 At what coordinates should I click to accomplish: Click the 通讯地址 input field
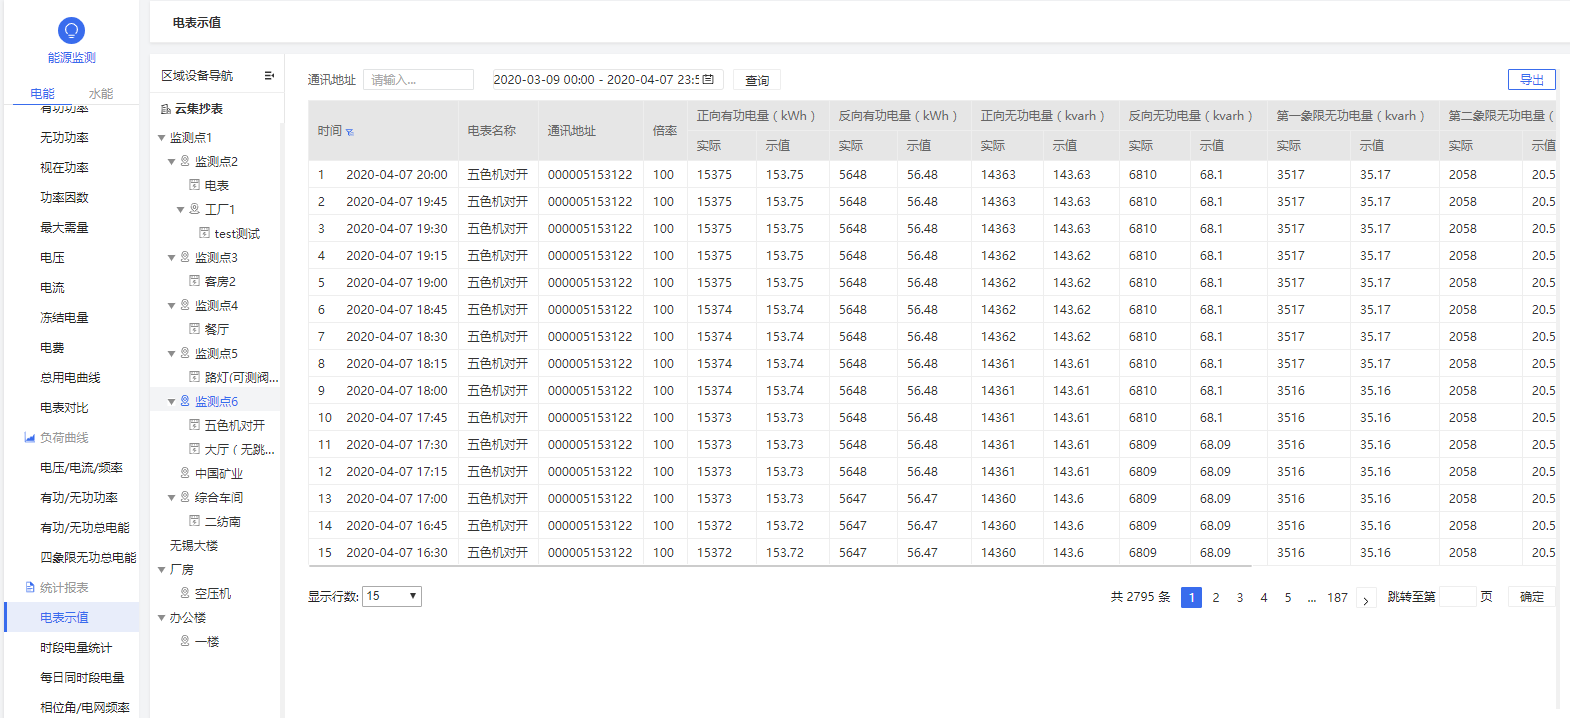(x=418, y=80)
